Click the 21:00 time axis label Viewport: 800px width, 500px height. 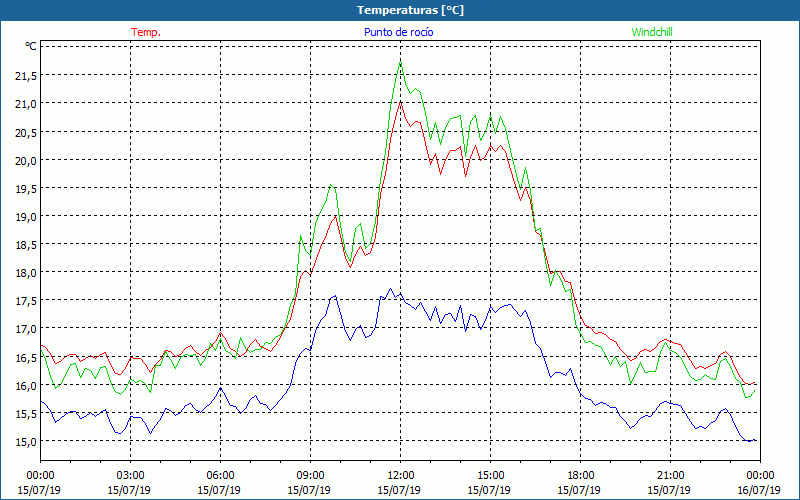tap(670, 476)
